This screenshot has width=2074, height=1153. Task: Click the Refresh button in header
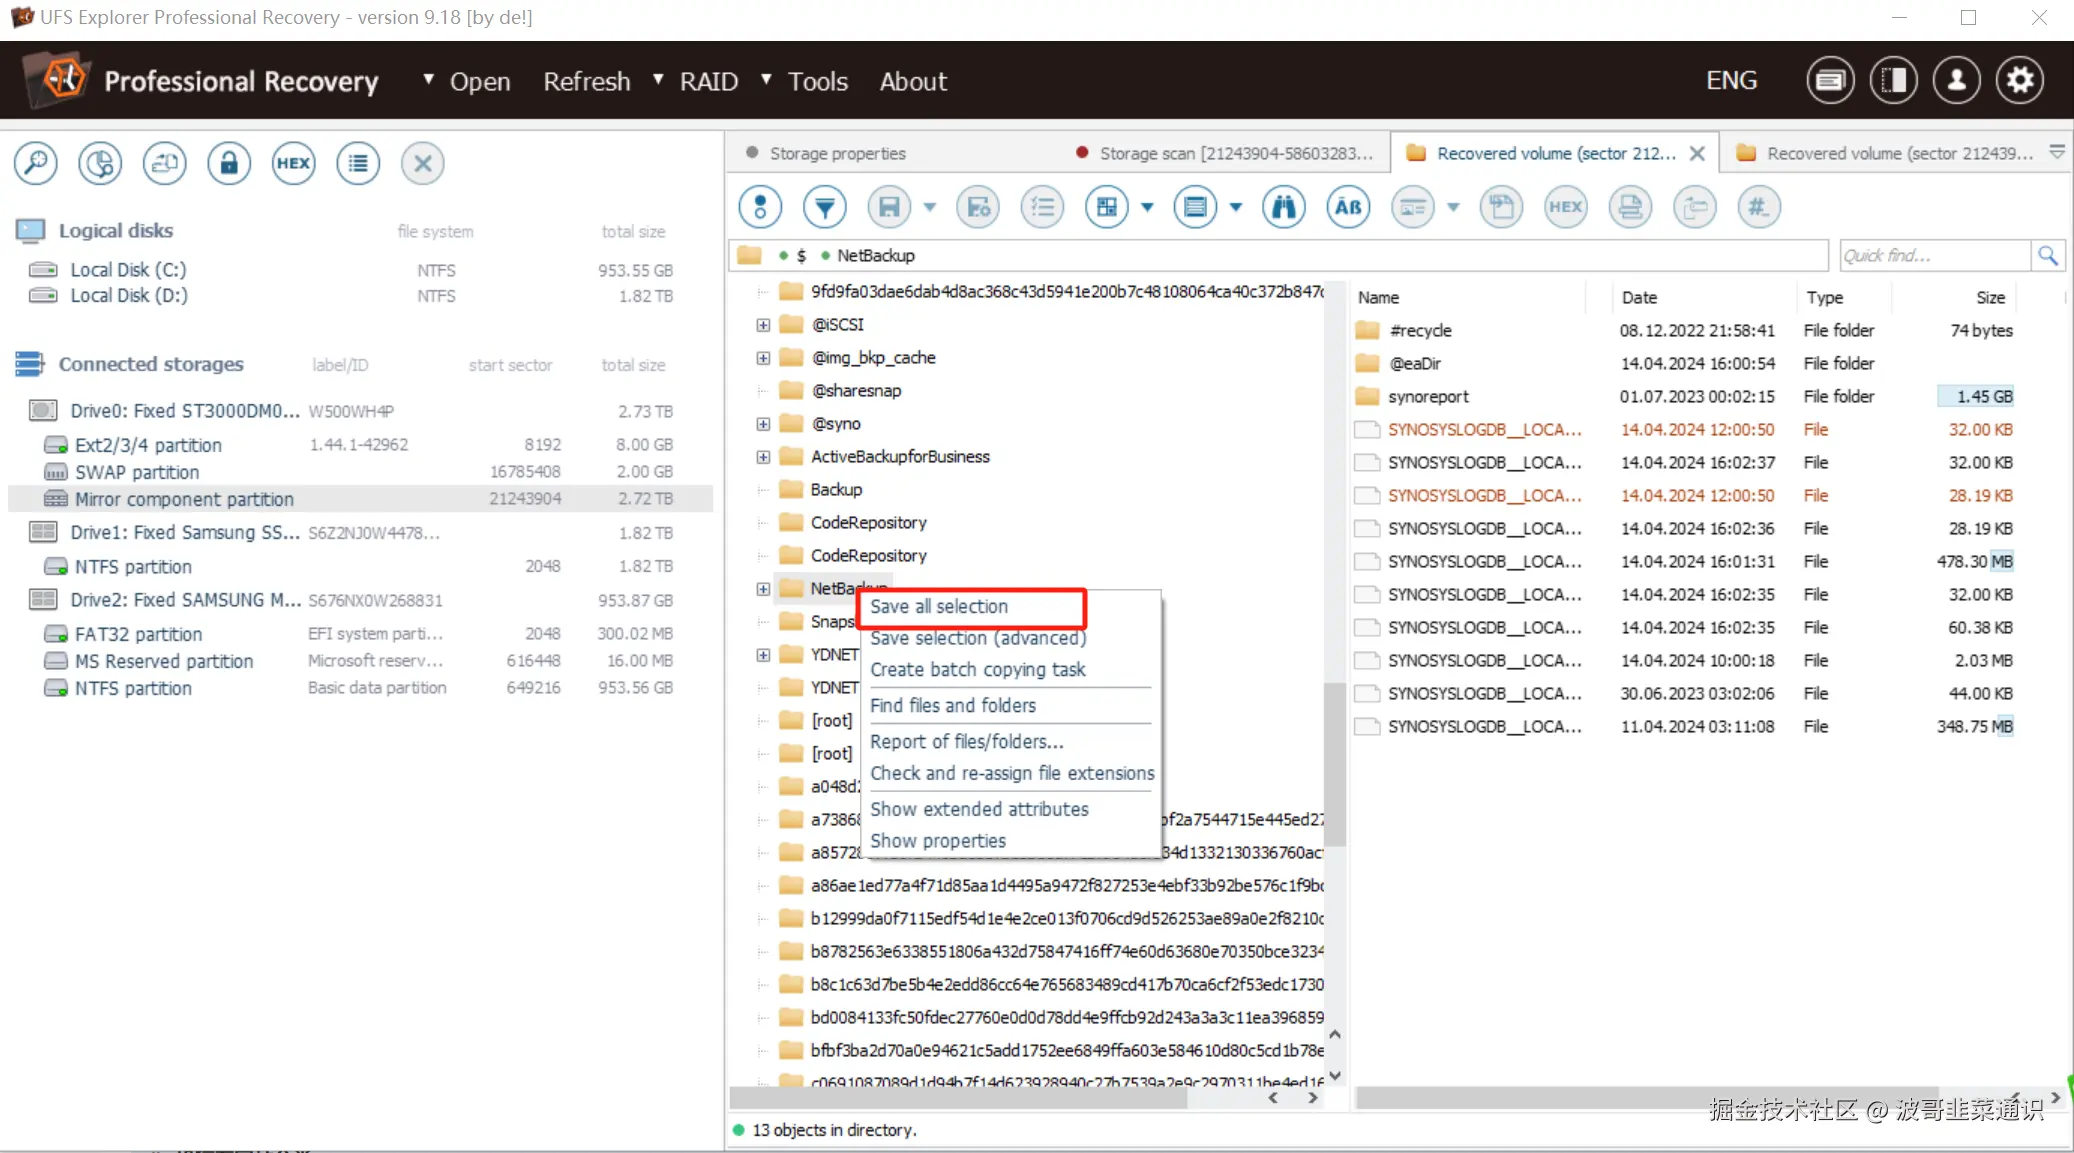586,81
